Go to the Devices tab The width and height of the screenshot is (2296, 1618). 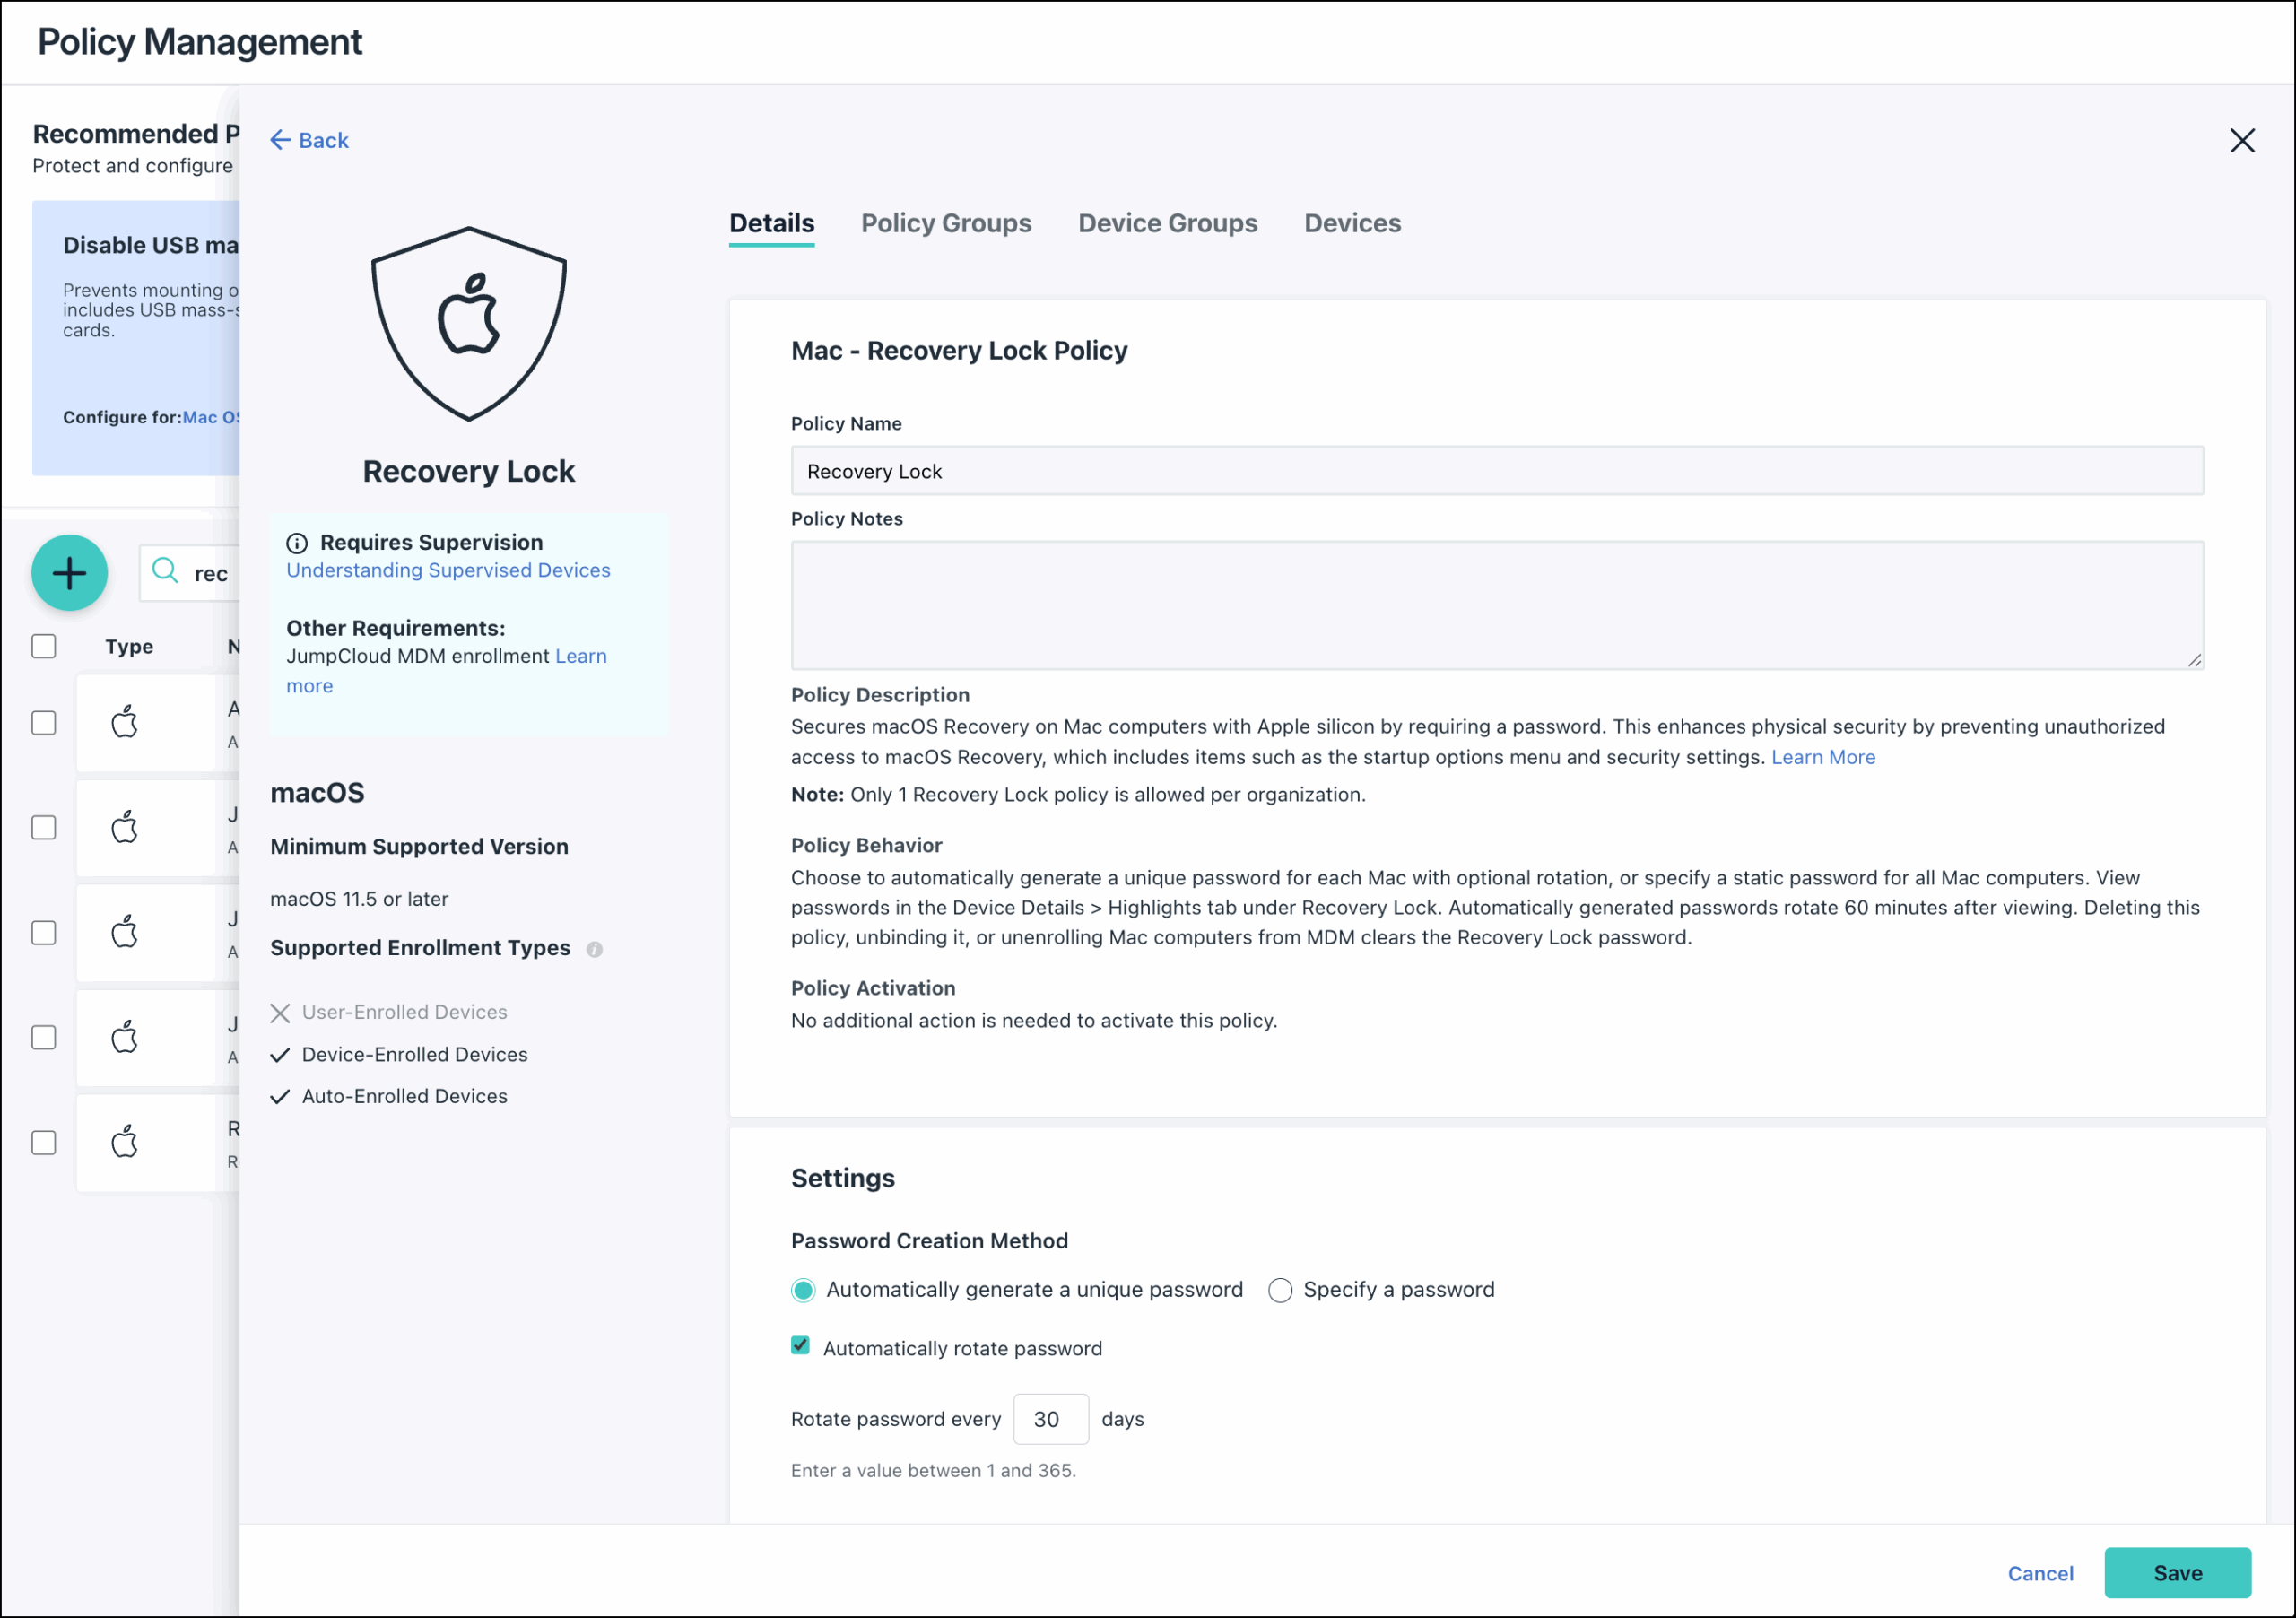(x=1351, y=223)
